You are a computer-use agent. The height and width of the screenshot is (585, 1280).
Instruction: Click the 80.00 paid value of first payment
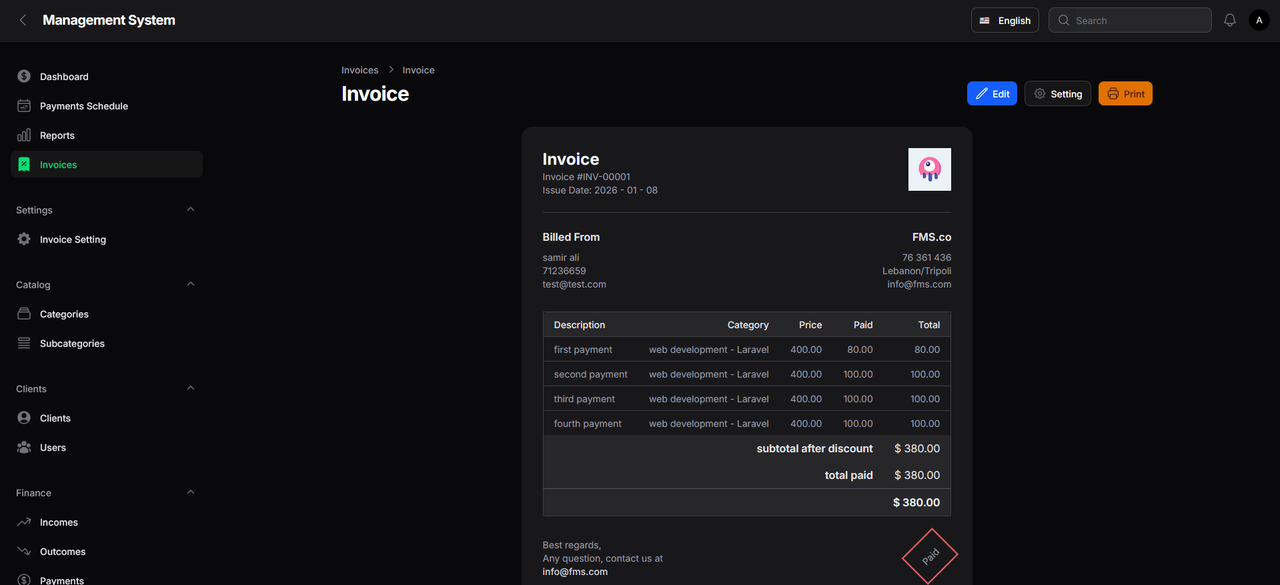[860, 350]
